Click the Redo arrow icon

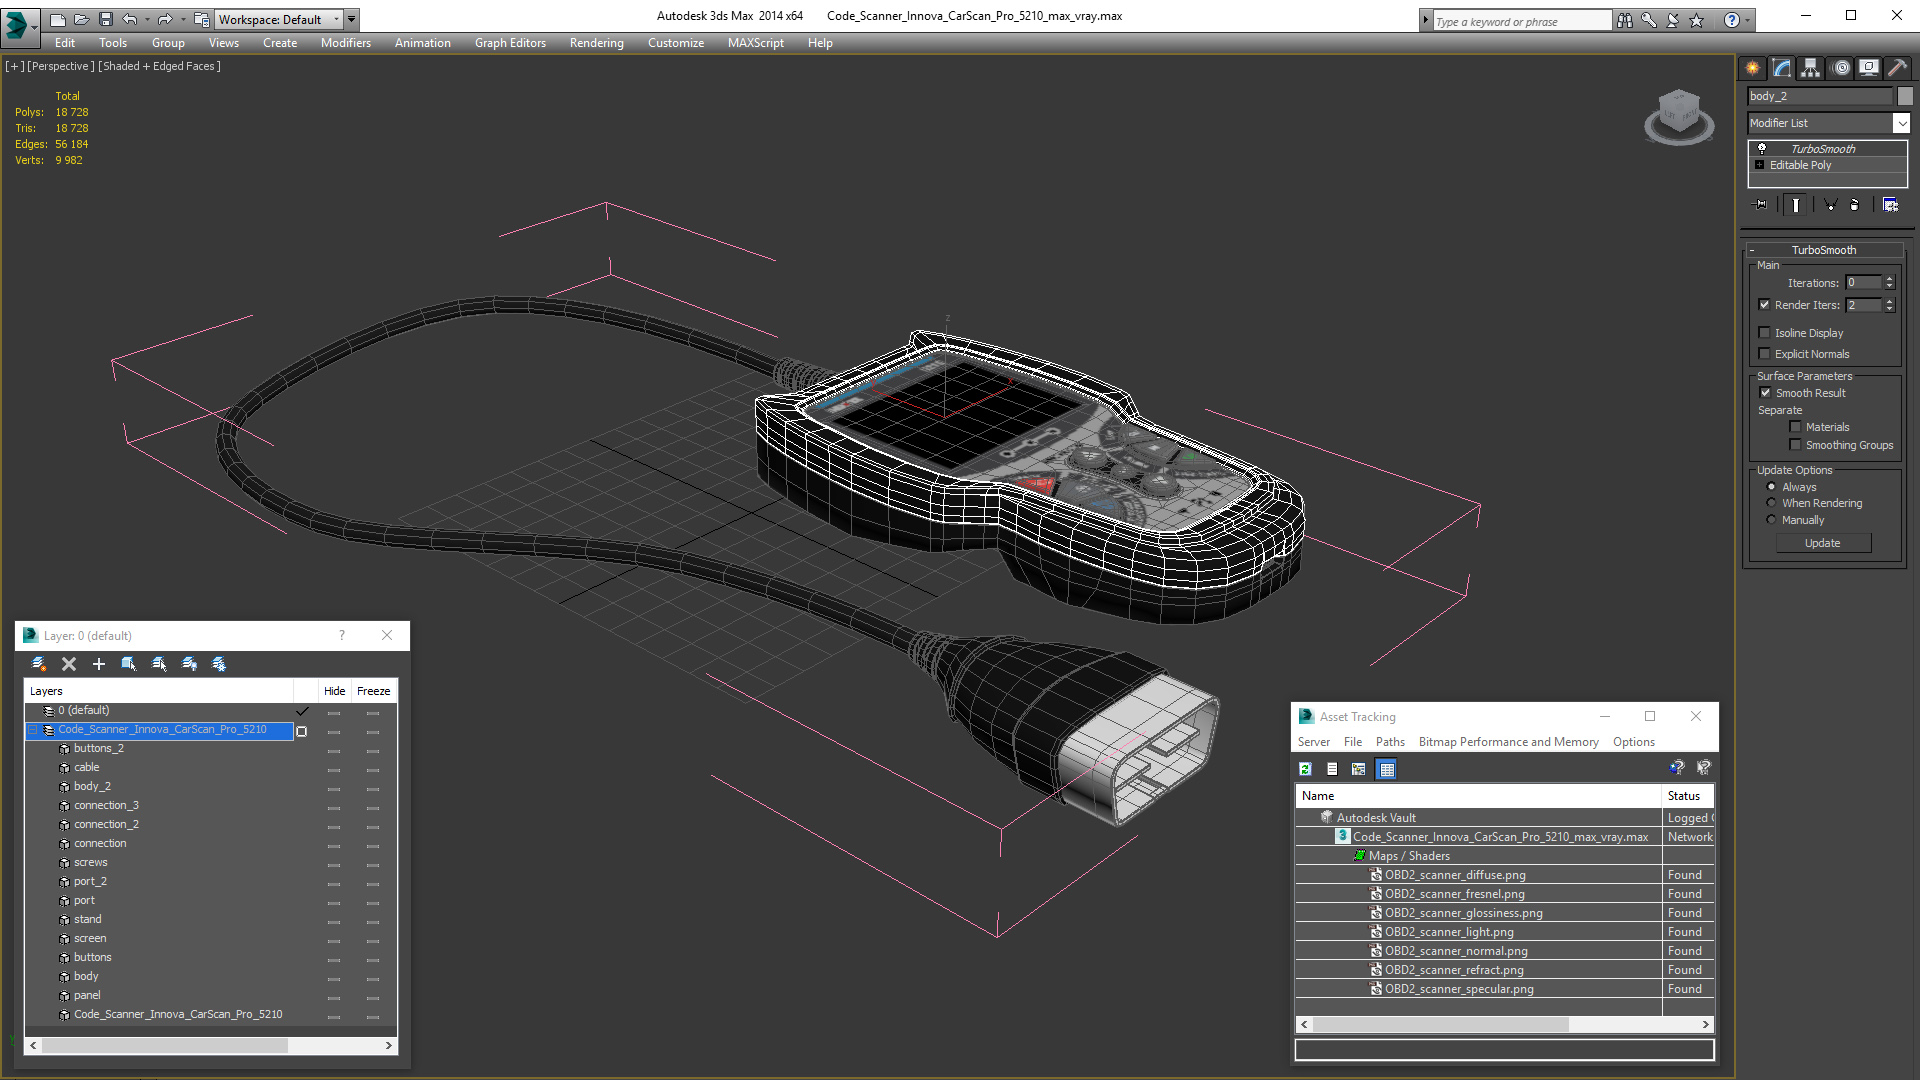point(165,19)
